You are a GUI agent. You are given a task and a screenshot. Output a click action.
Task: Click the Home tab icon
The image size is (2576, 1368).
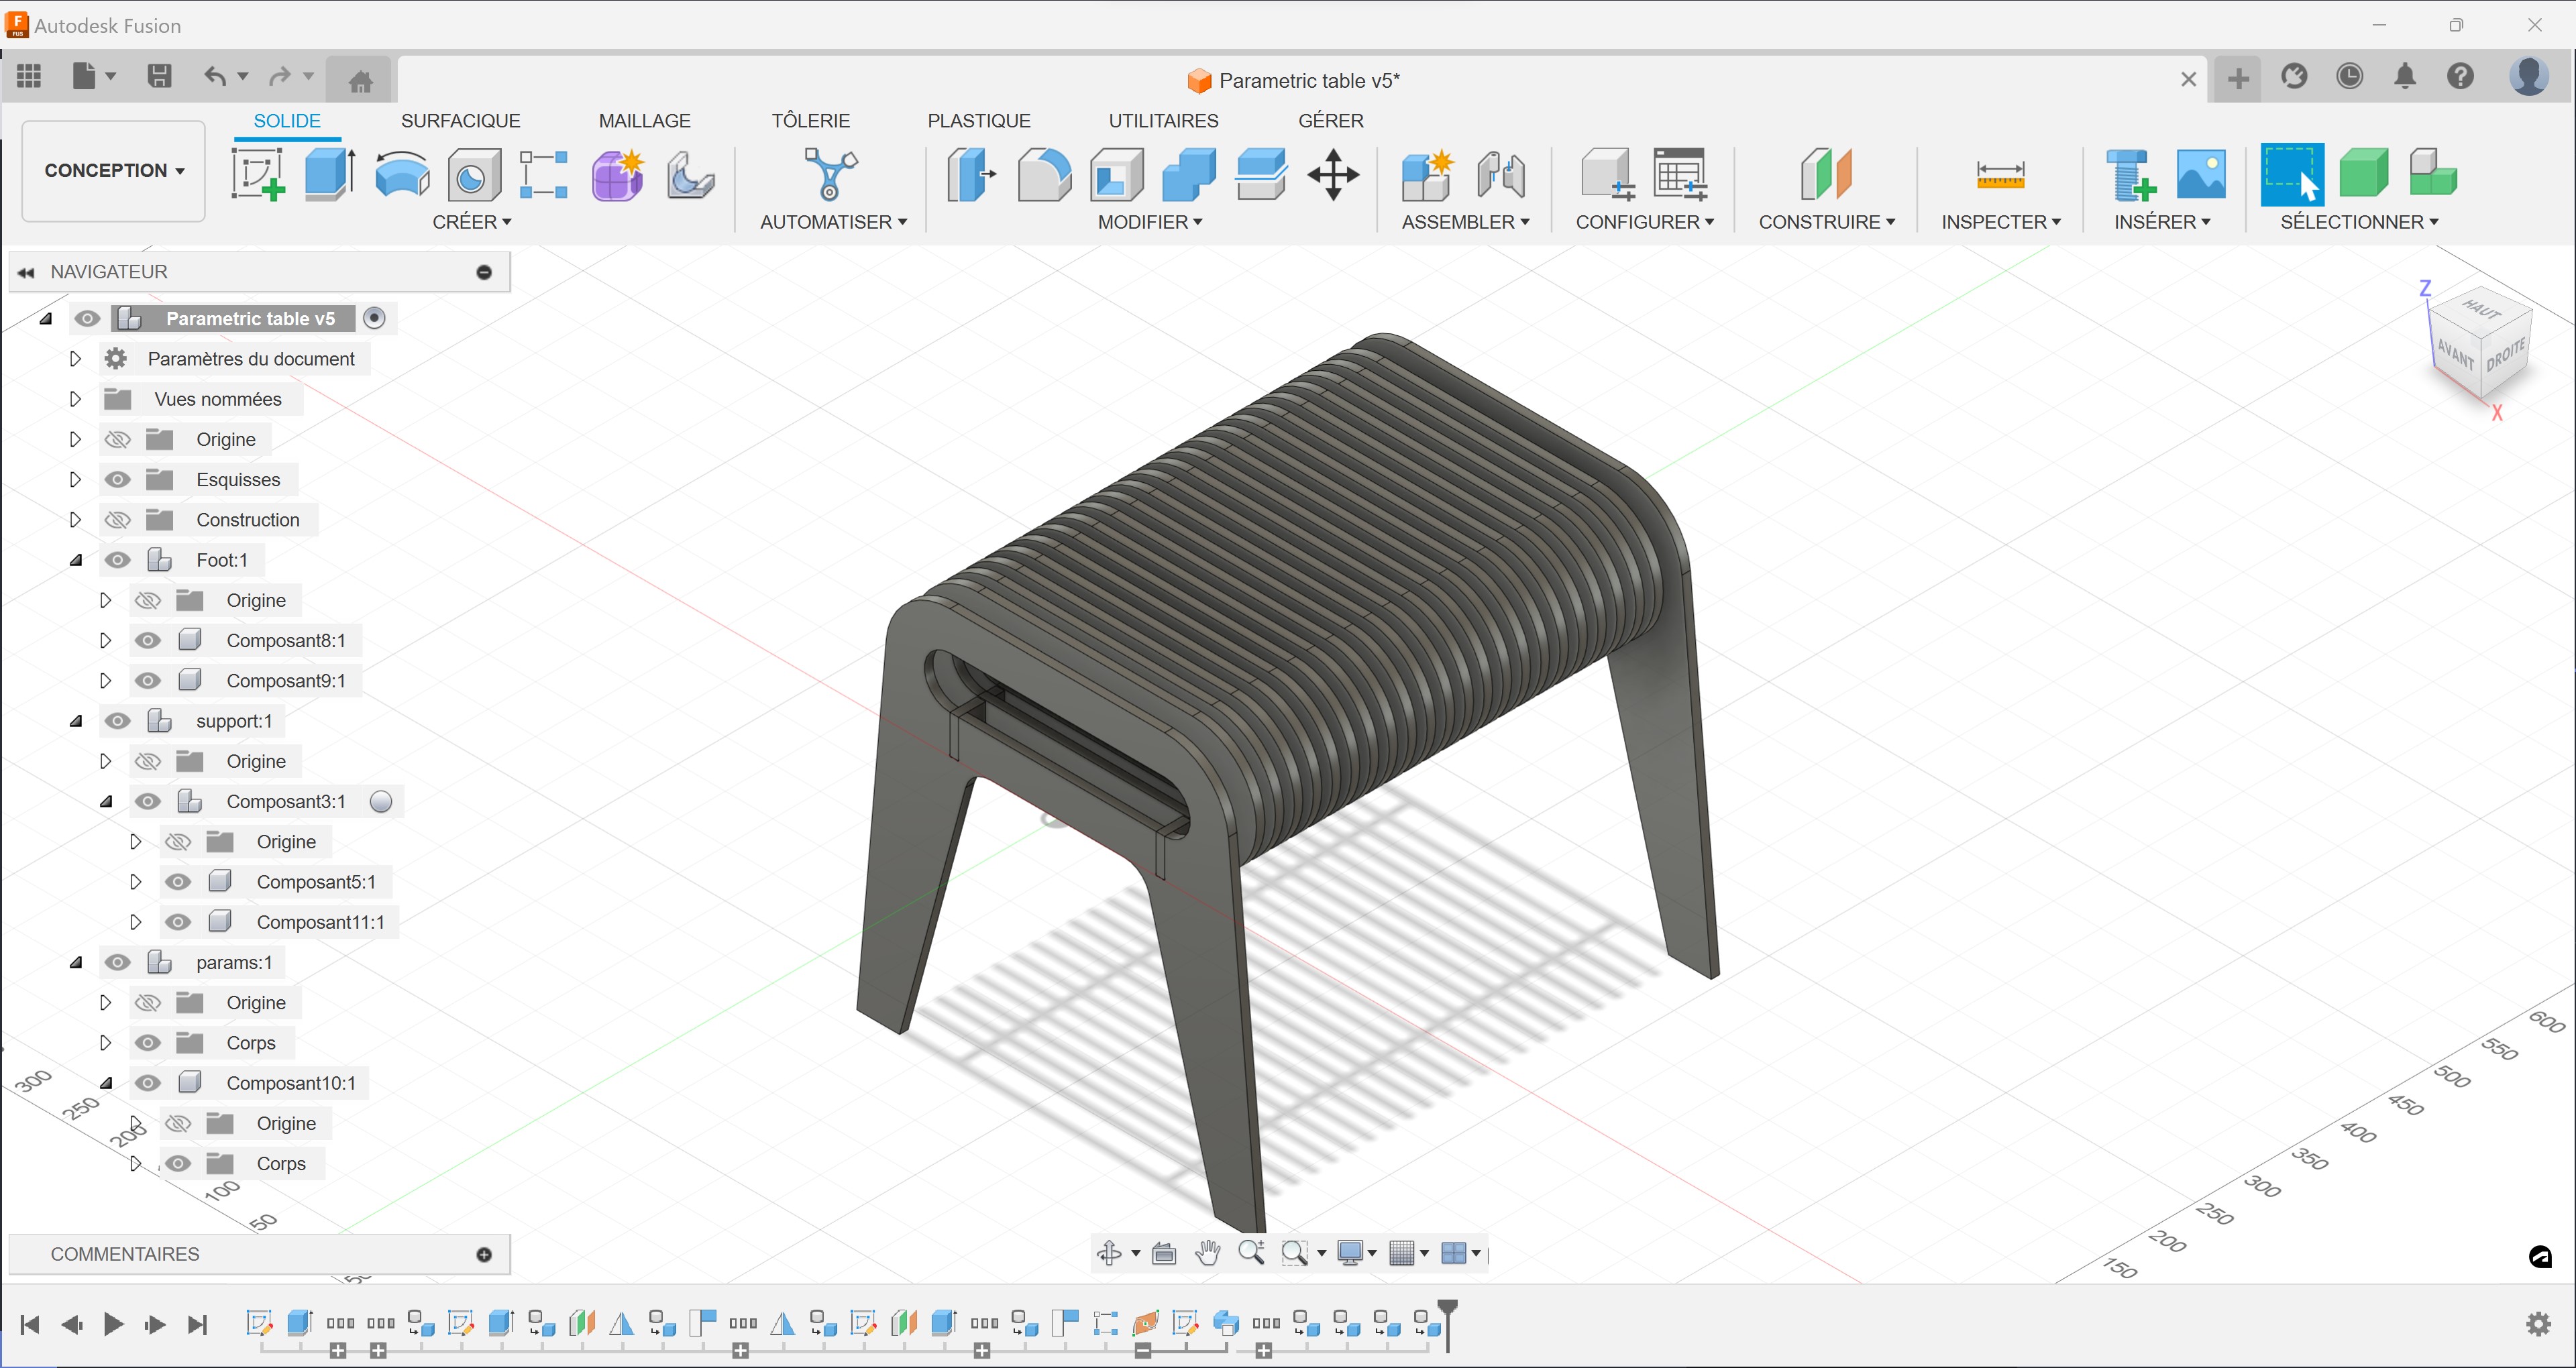[x=361, y=80]
